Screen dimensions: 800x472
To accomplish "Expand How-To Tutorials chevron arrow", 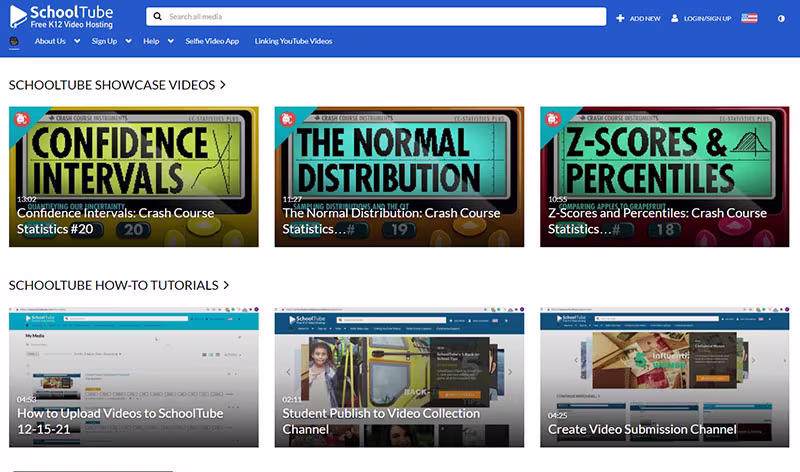I will 226,285.
